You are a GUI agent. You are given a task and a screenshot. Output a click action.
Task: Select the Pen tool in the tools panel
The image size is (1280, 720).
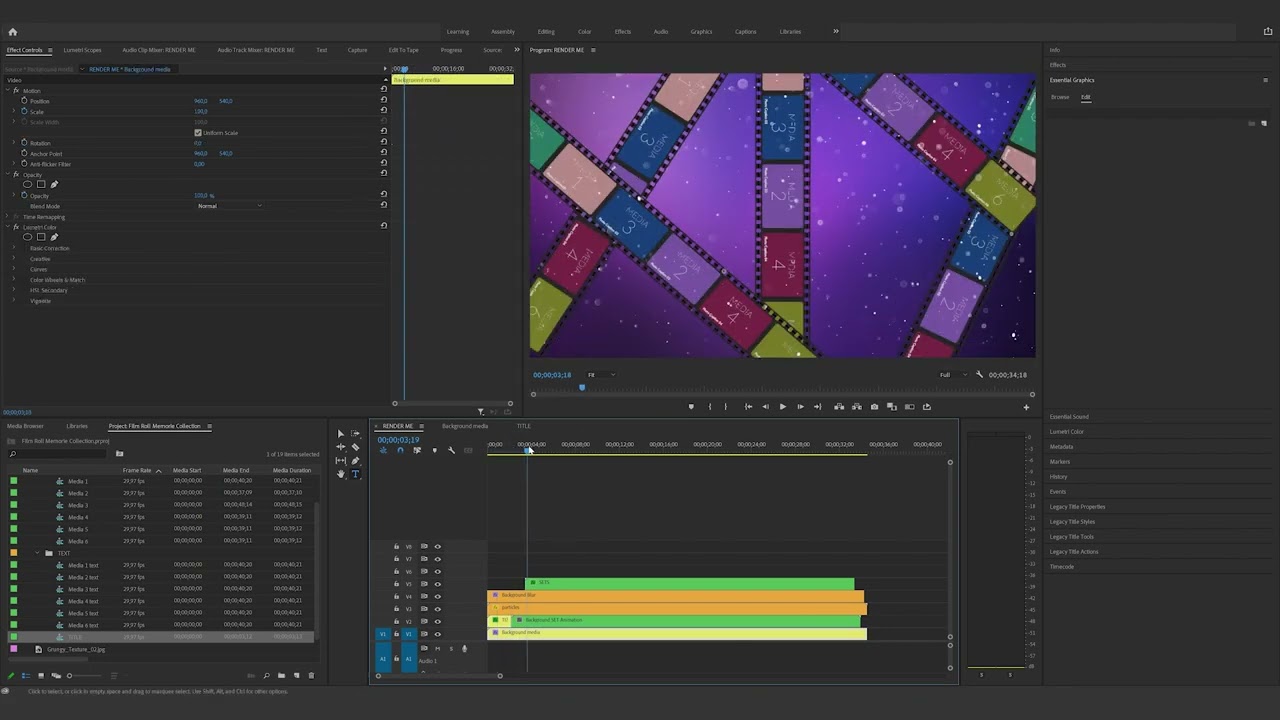(355, 461)
